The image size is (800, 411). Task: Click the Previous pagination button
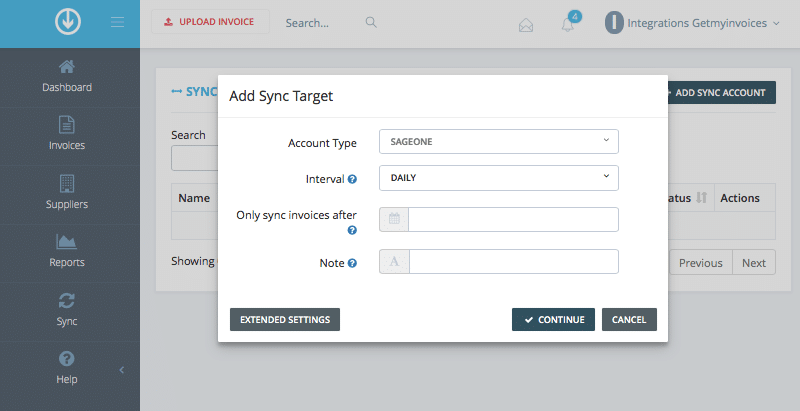(701, 263)
